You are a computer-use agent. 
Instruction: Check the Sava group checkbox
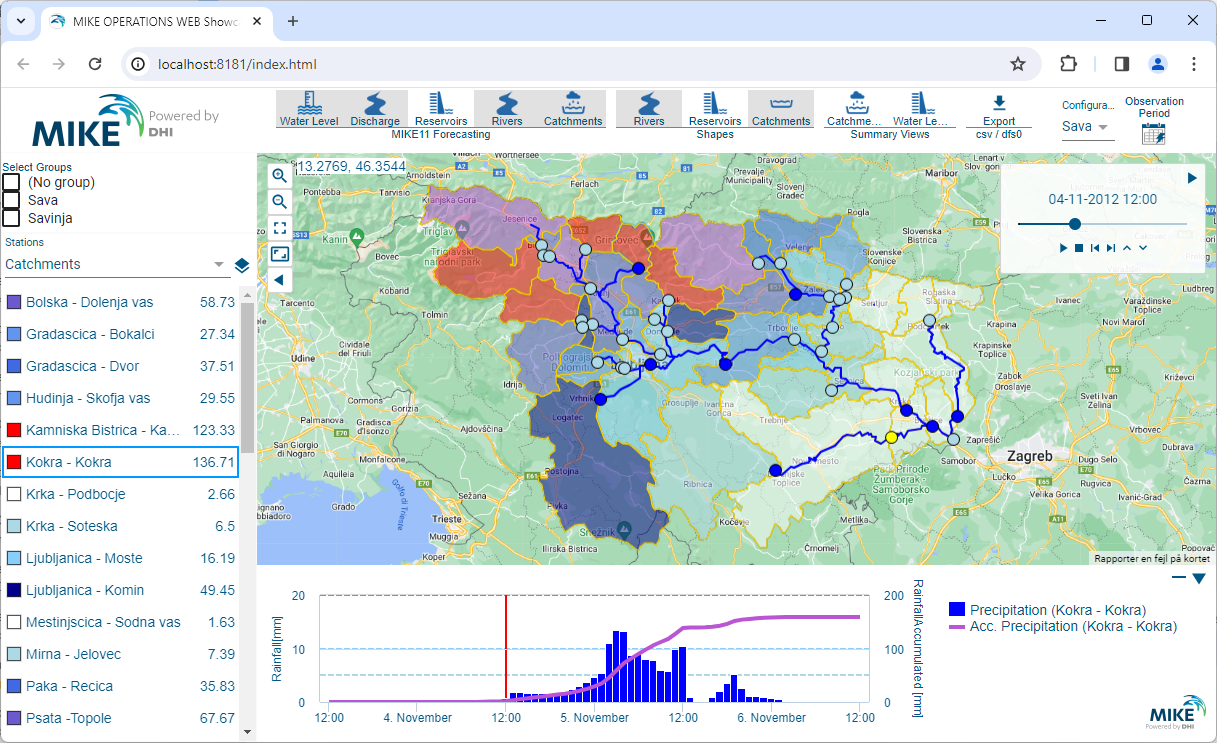(x=12, y=200)
